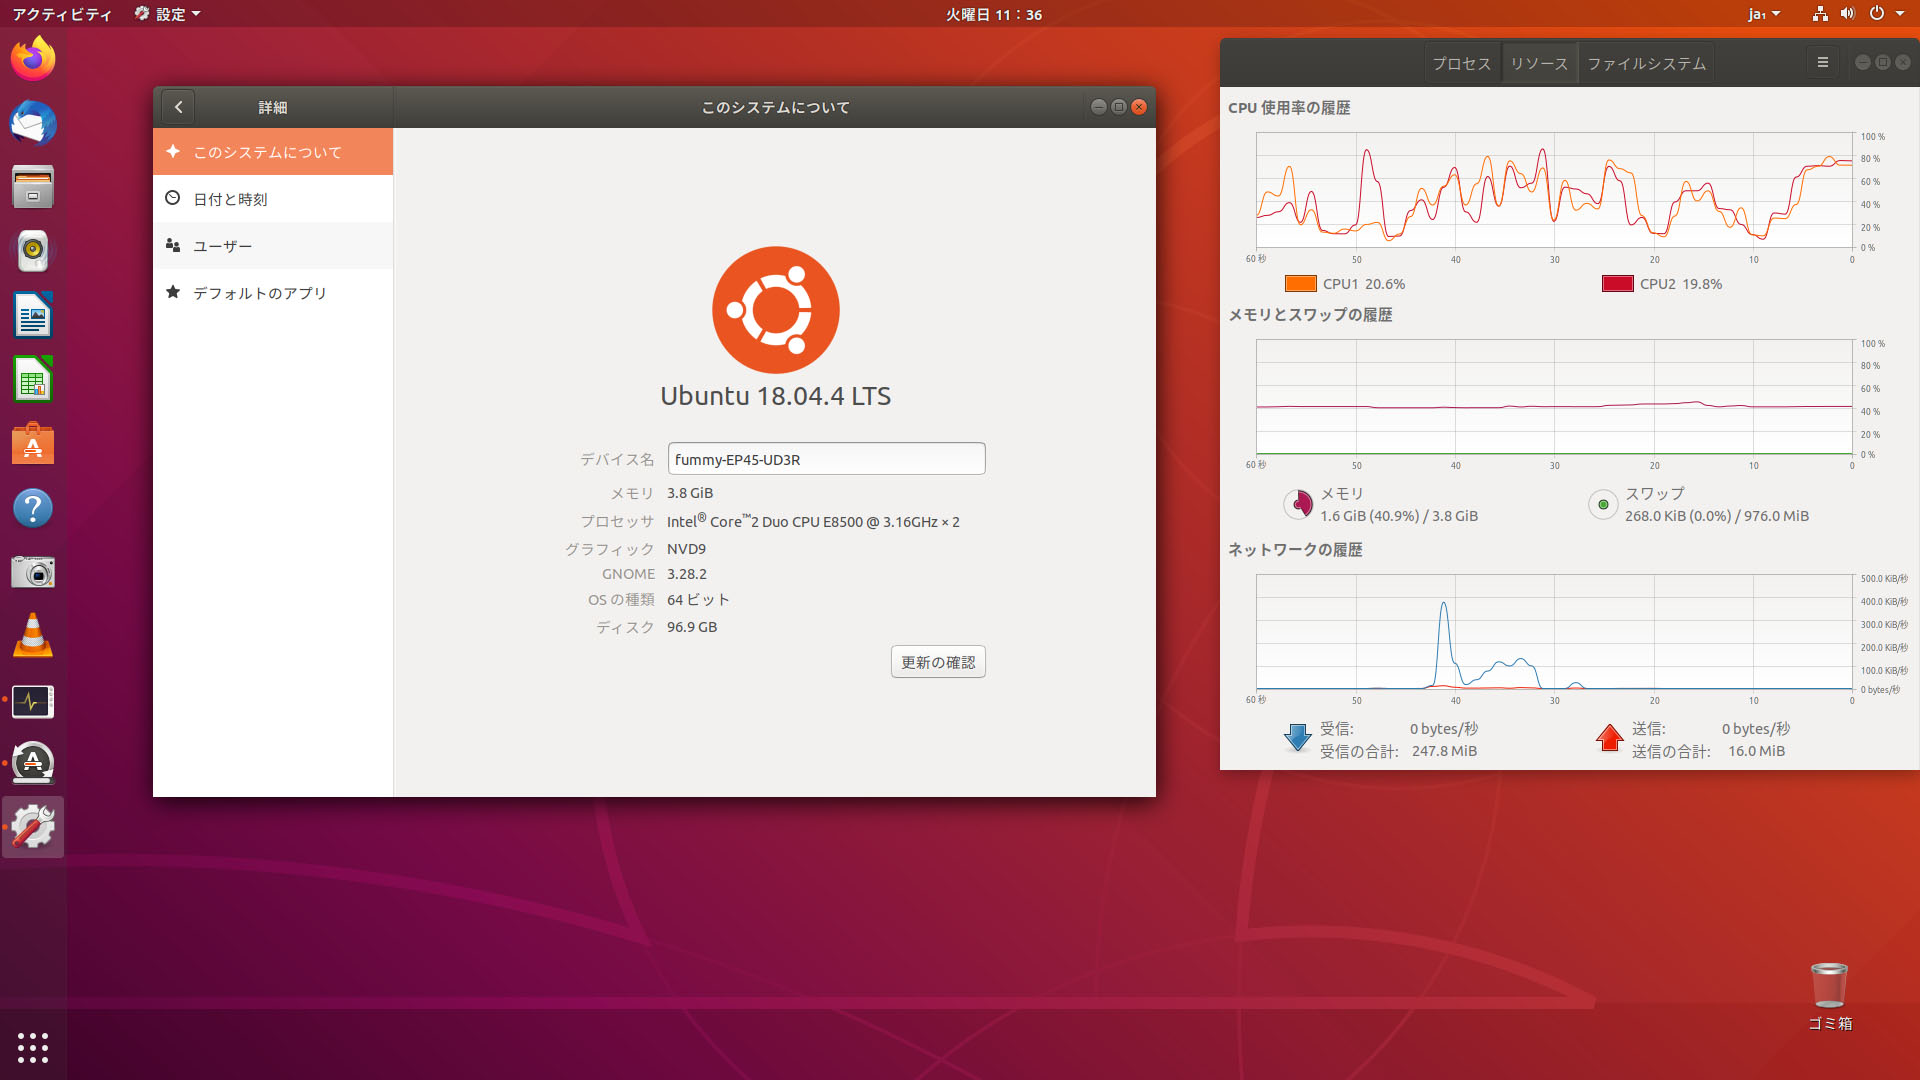Click the ネットワークの履歴 section heading
Image resolution: width=1920 pixels, height=1080 pixels.
click(1295, 550)
